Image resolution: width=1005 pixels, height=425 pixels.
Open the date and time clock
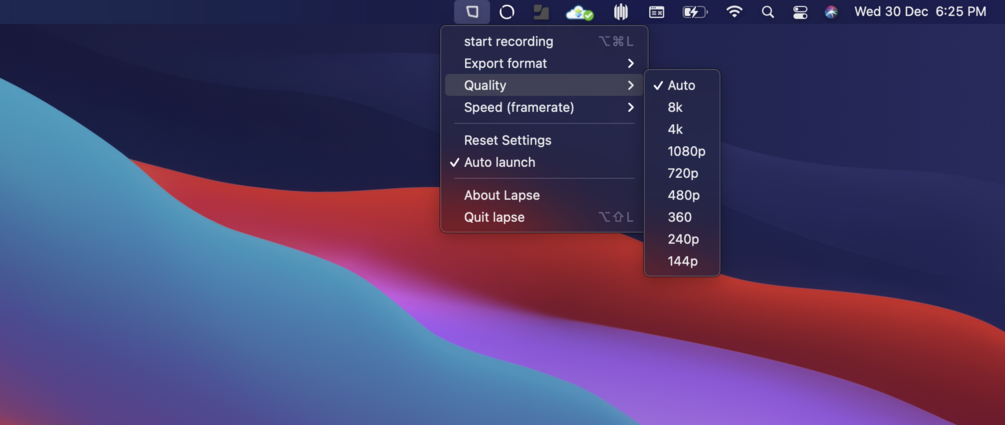pyautogui.click(x=920, y=12)
